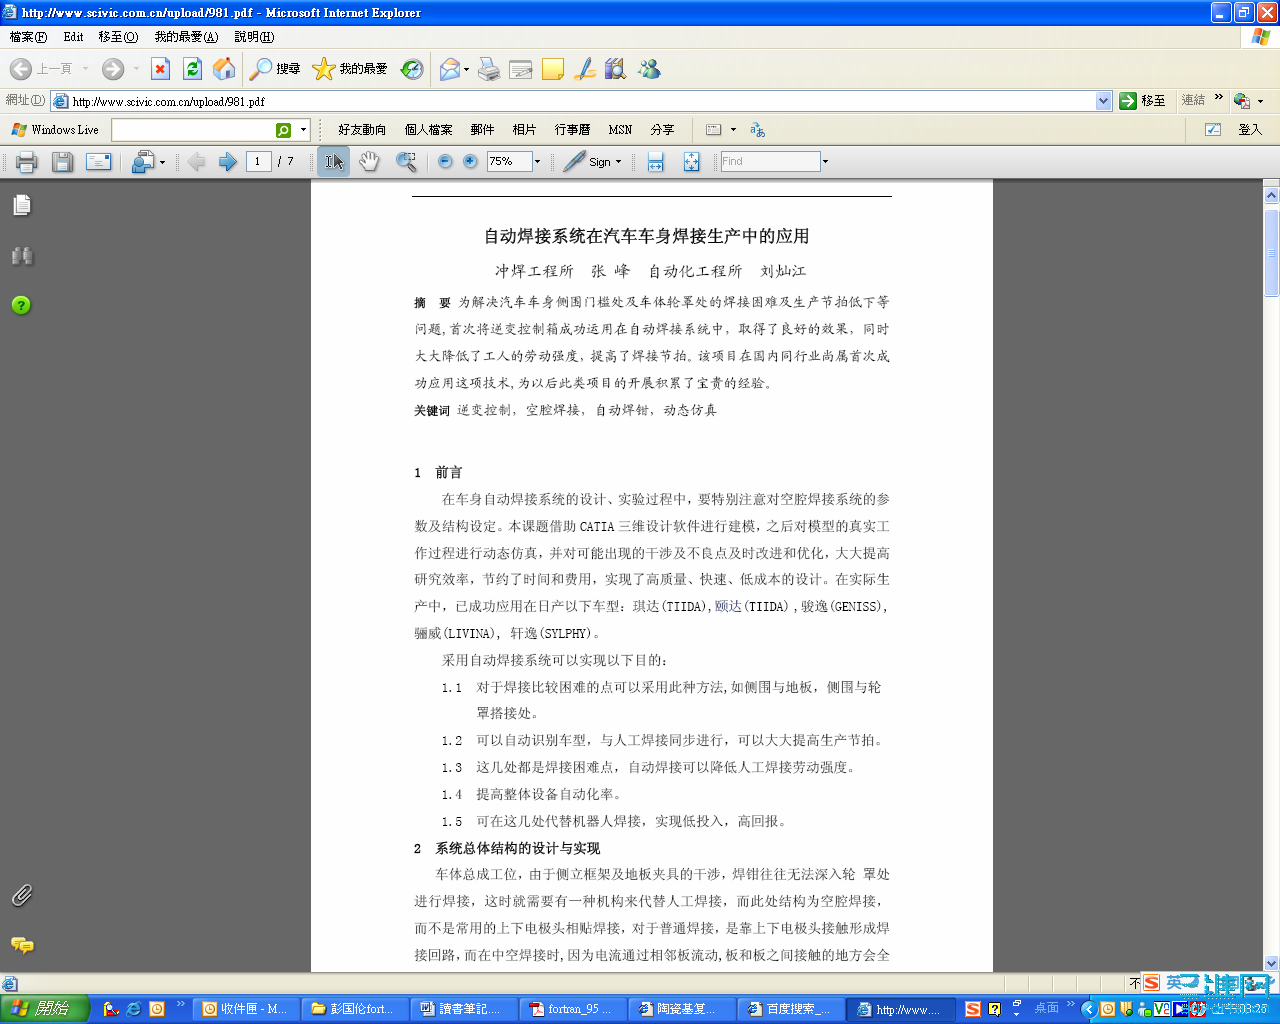Click the 開始 Start button
The height and width of the screenshot is (1024, 1280).
click(x=45, y=1008)
